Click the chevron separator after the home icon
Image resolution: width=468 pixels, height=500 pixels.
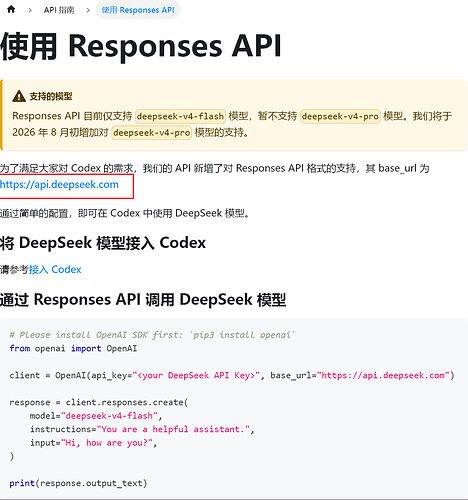[30, 10]
